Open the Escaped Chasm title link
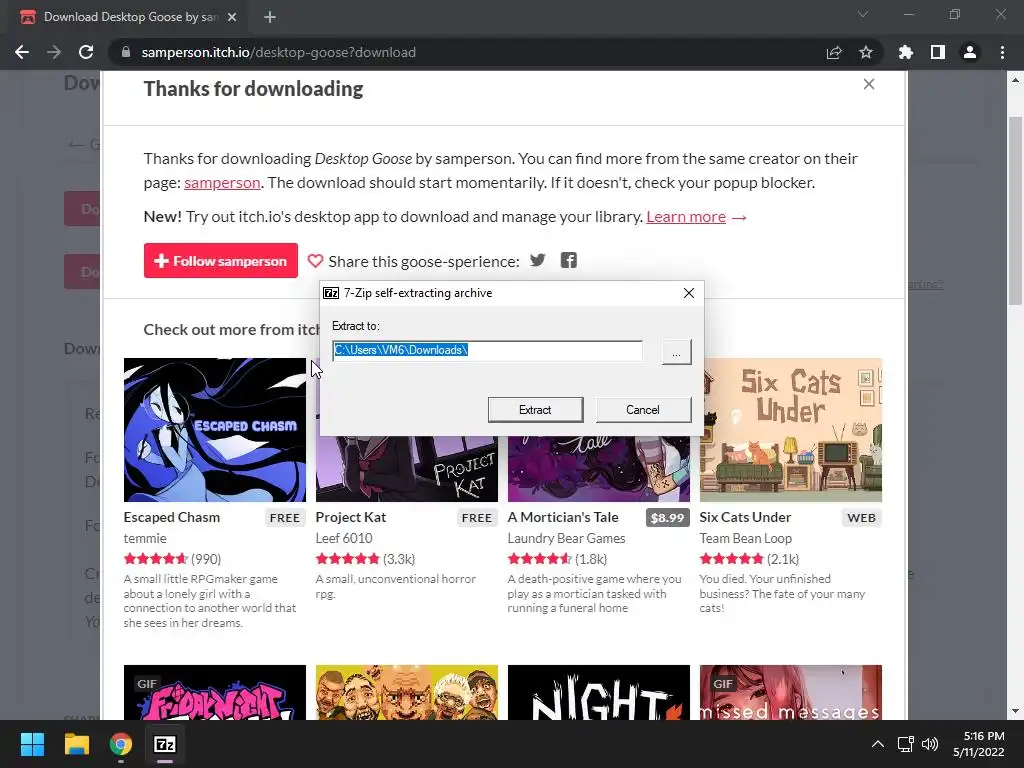 point(172,517)
